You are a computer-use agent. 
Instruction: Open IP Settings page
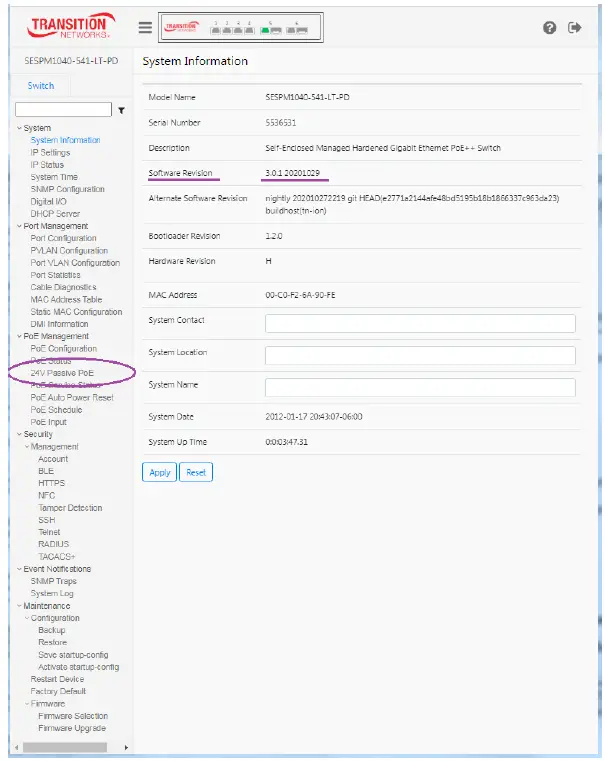pos(50,152)
